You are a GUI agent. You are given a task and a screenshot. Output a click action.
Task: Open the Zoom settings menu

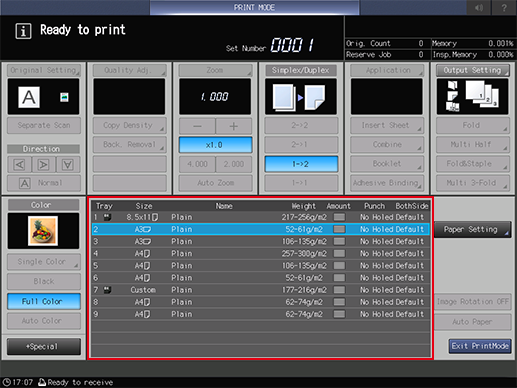coord(215,70)
